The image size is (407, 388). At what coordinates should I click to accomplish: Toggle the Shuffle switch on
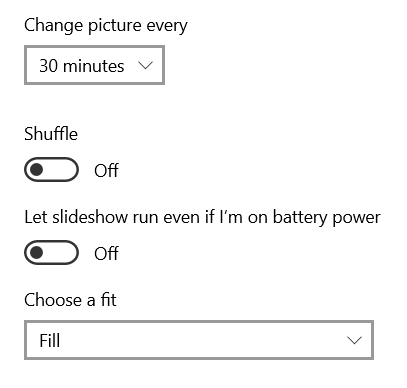point(51,170)
